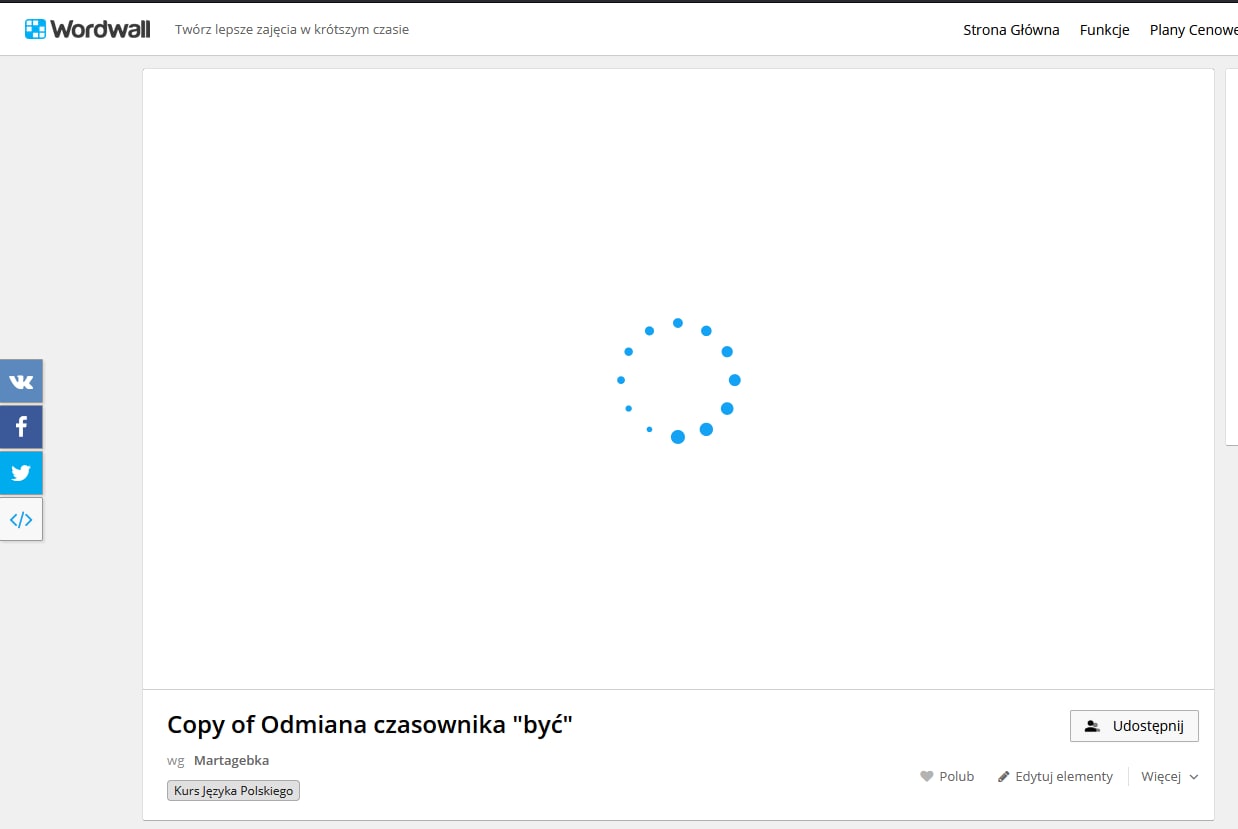Viewport: 1238px width, 829px height.
Task: Share via the Twitter icon
Action: [x=21, y=473]
